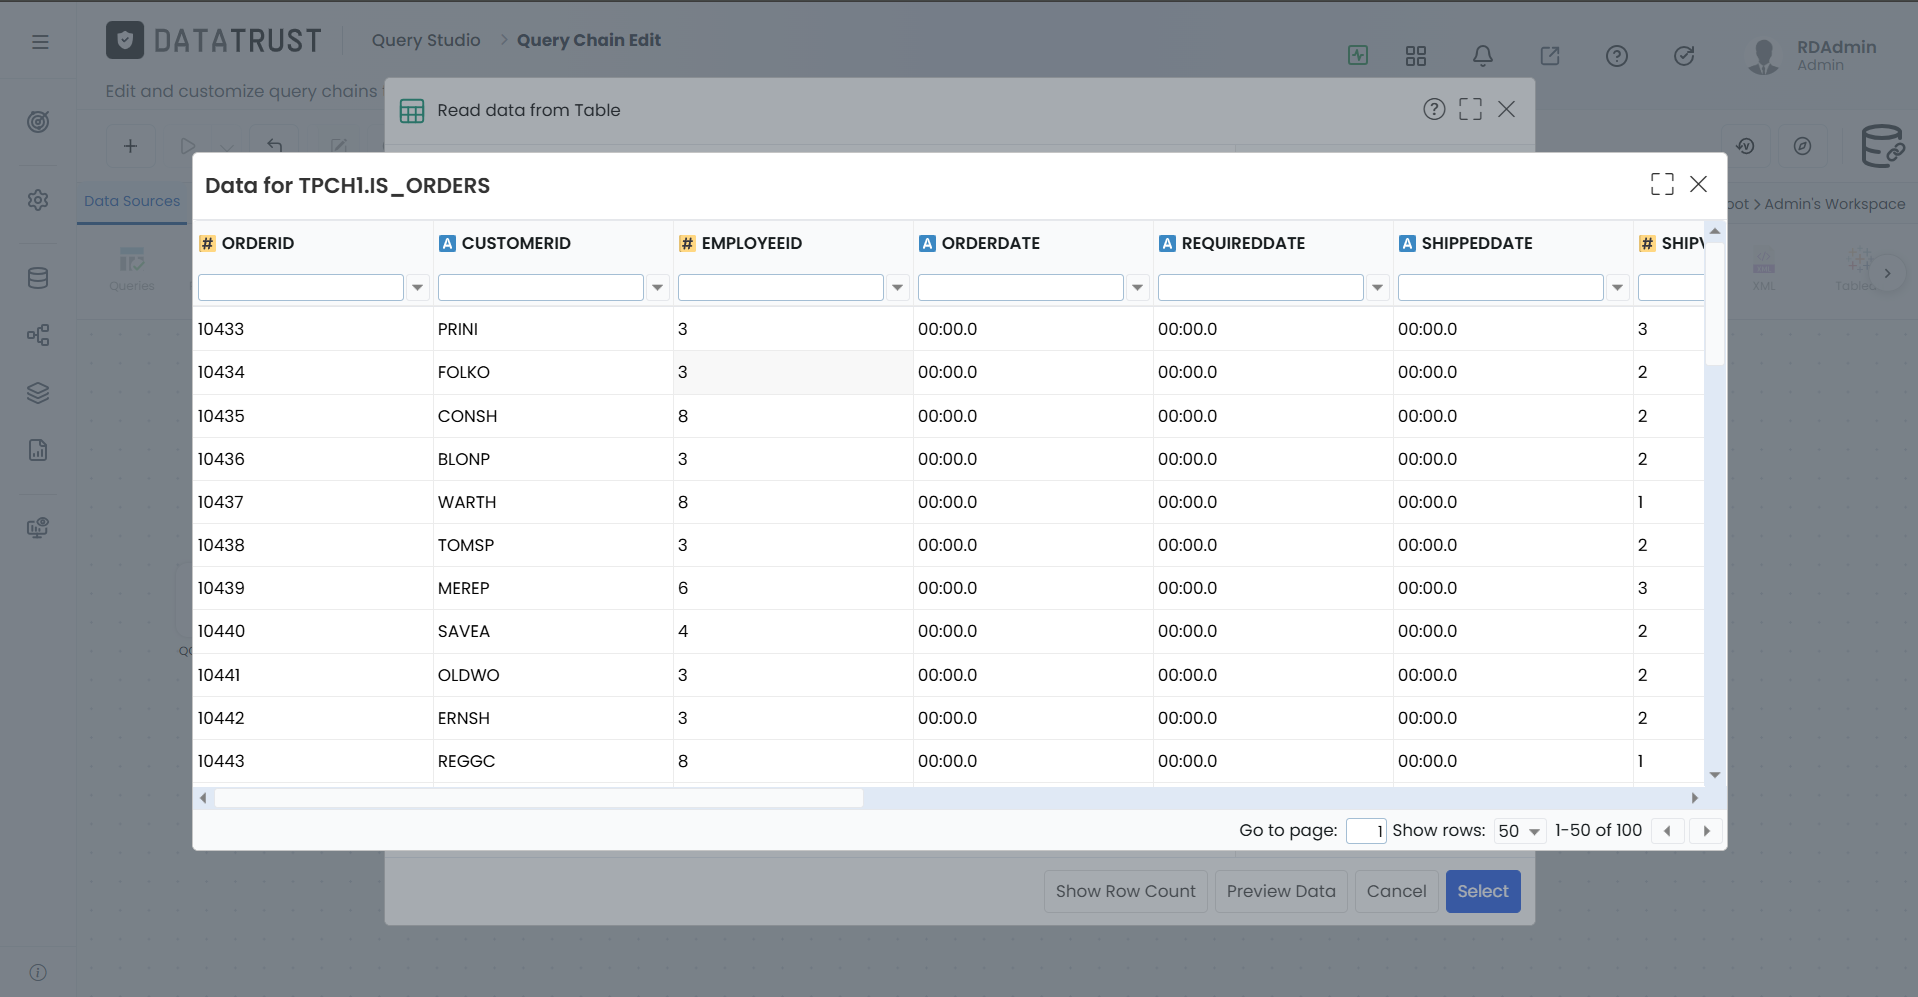Viewport: 1918px width, 997px height.
Task: Open settings gear in left sidebar
Action: pos(38,200)
